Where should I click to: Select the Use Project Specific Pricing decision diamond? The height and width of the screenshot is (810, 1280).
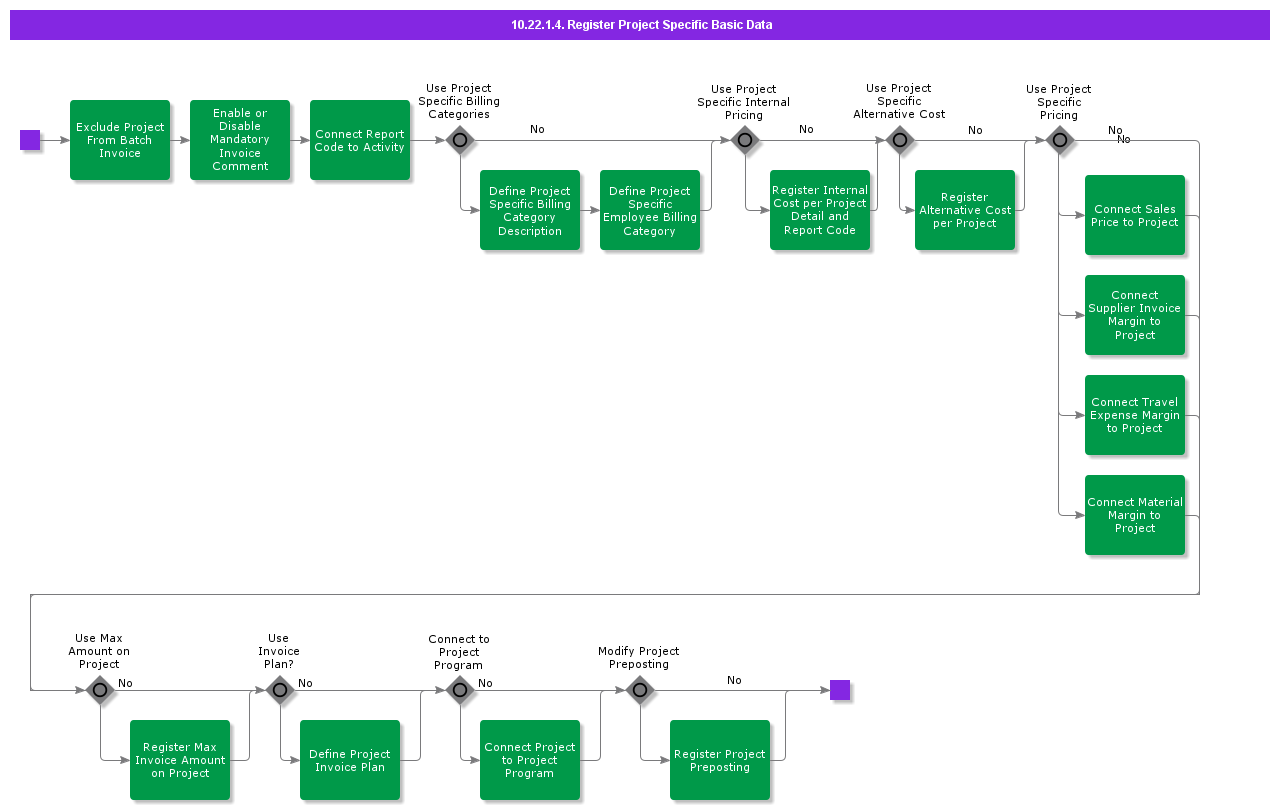point(1059,141)
